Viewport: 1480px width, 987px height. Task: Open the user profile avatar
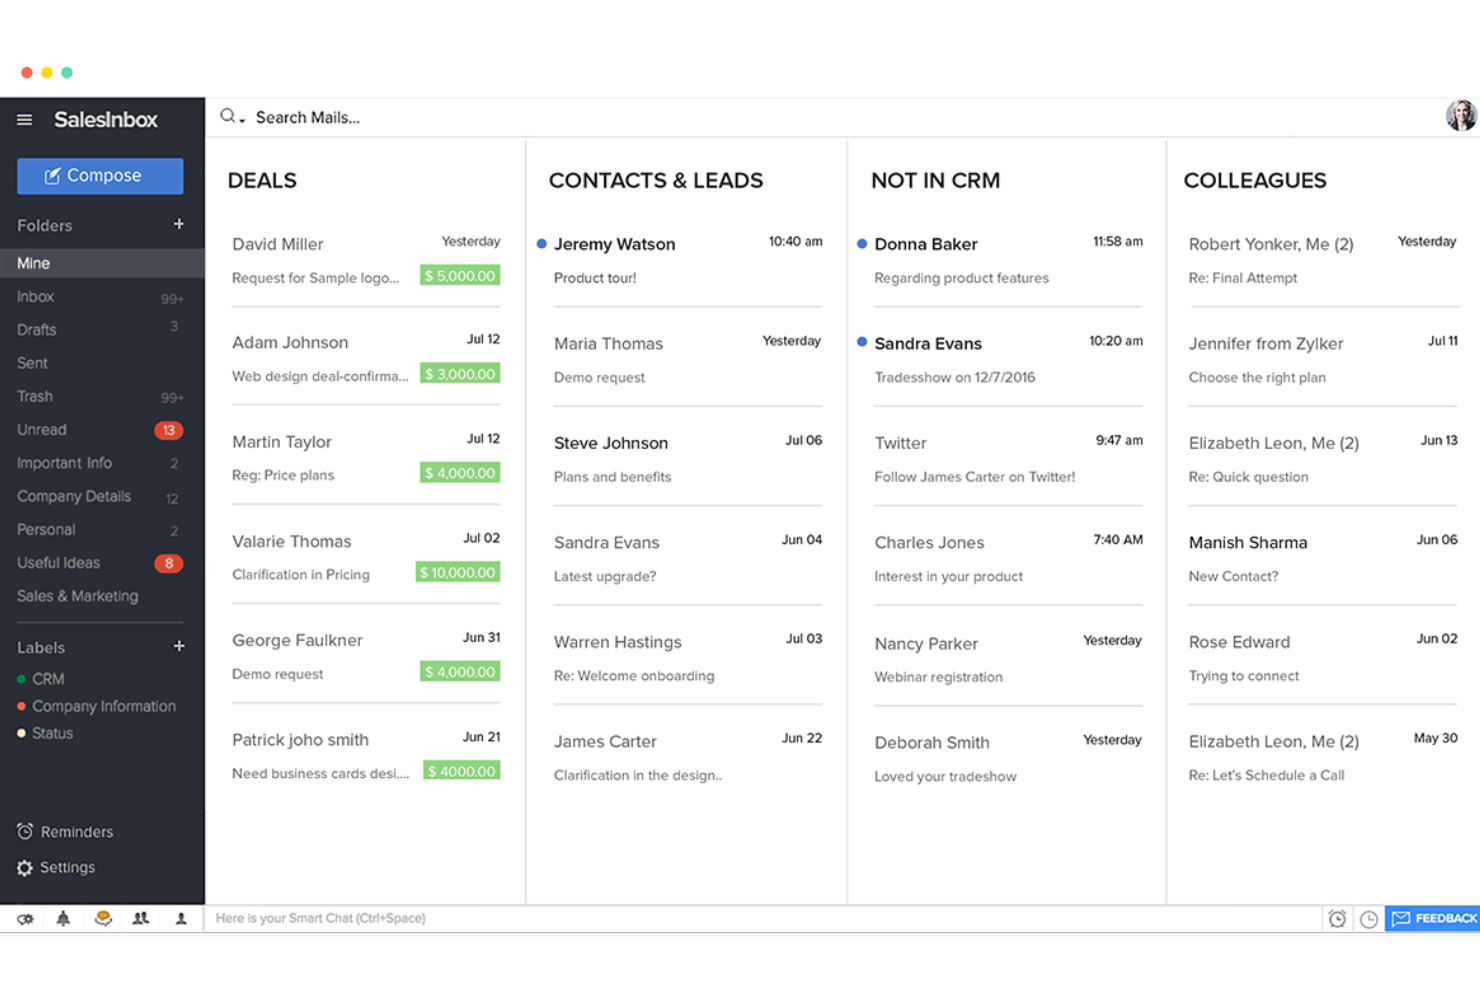pyautogui.click(x=1461, y=116)
